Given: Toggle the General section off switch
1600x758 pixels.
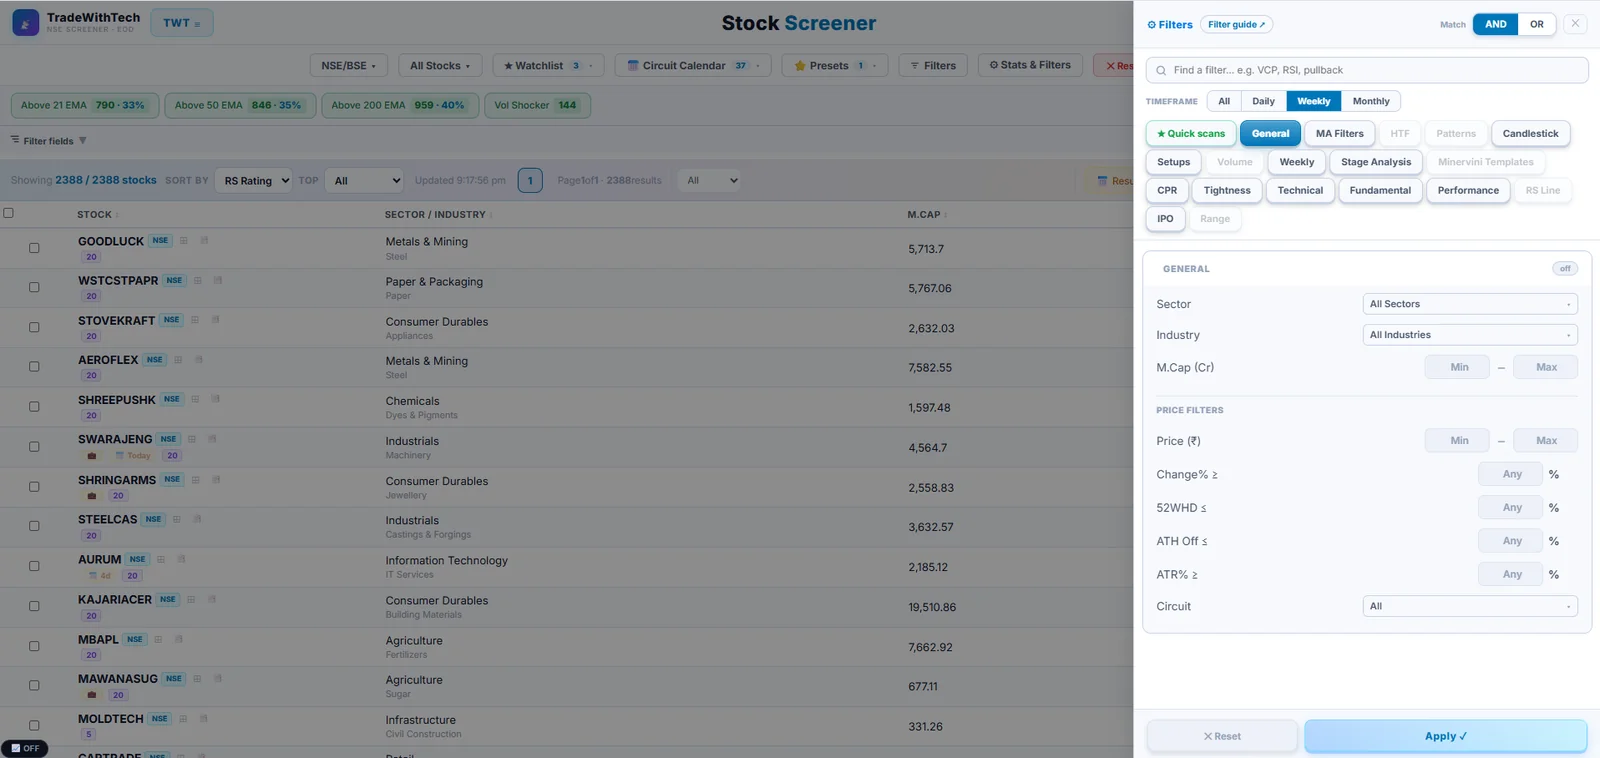Looking at the screenshot, I should click(1565, 268).
